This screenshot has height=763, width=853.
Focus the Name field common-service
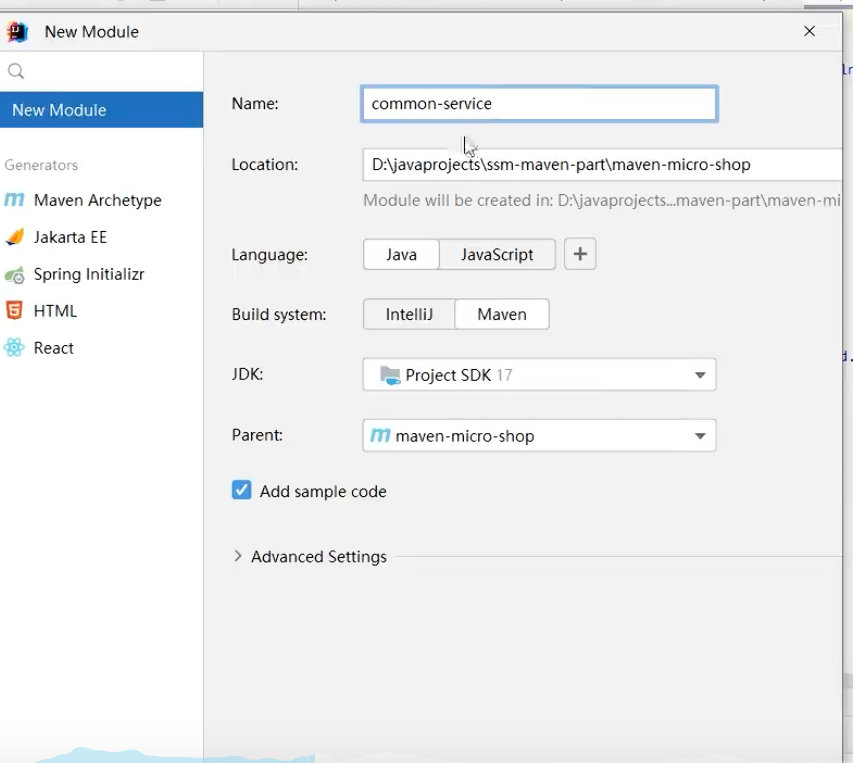[539, 103]
